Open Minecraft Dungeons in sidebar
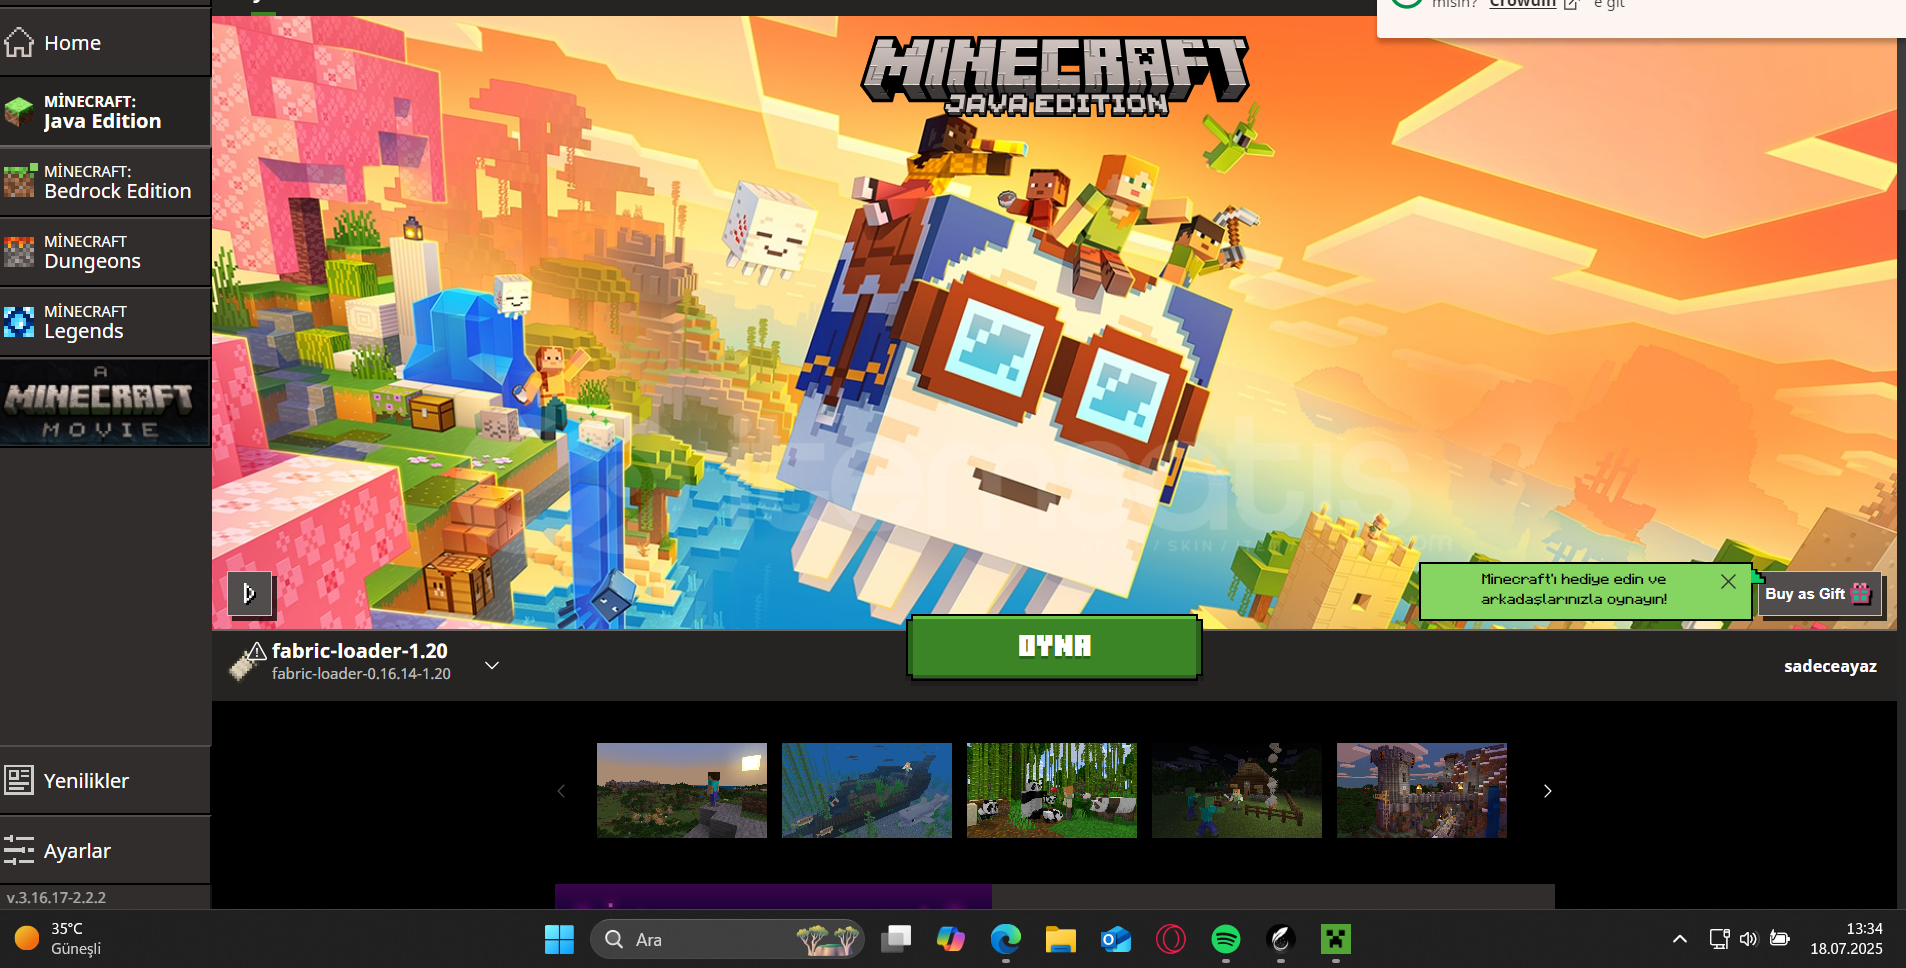Screen dimensions: 1906x968 [x=105, y=252]
